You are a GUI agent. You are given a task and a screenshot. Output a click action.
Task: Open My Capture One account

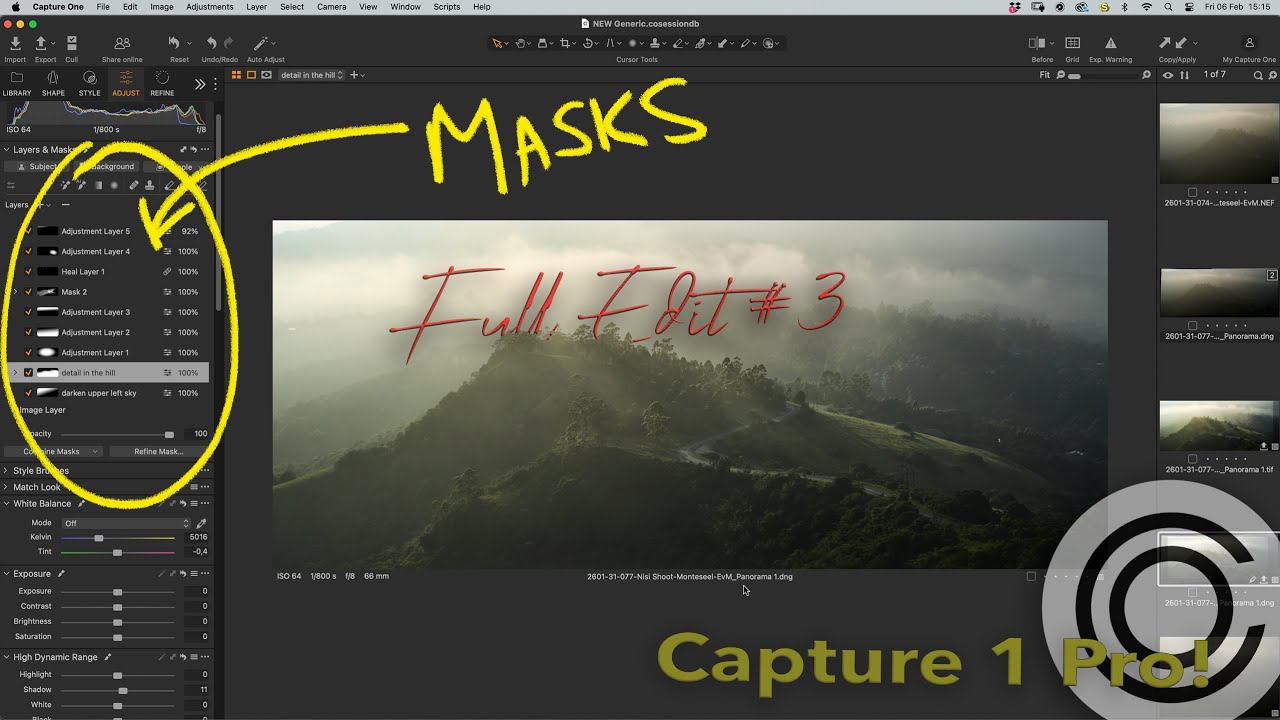(x=1249, y=44)
